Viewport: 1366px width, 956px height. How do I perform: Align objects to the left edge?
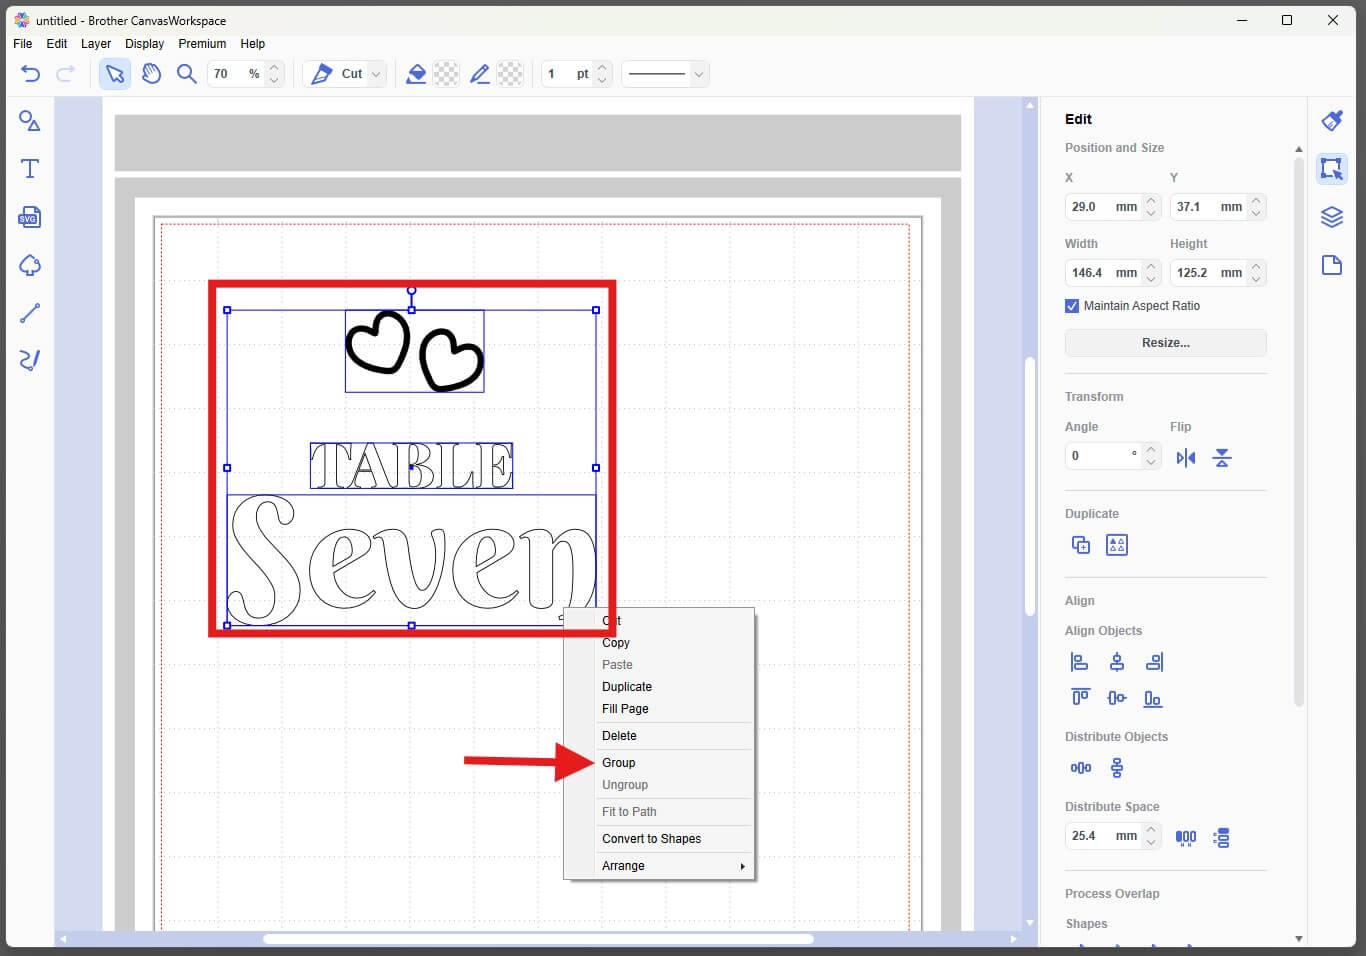(1080, 662)
